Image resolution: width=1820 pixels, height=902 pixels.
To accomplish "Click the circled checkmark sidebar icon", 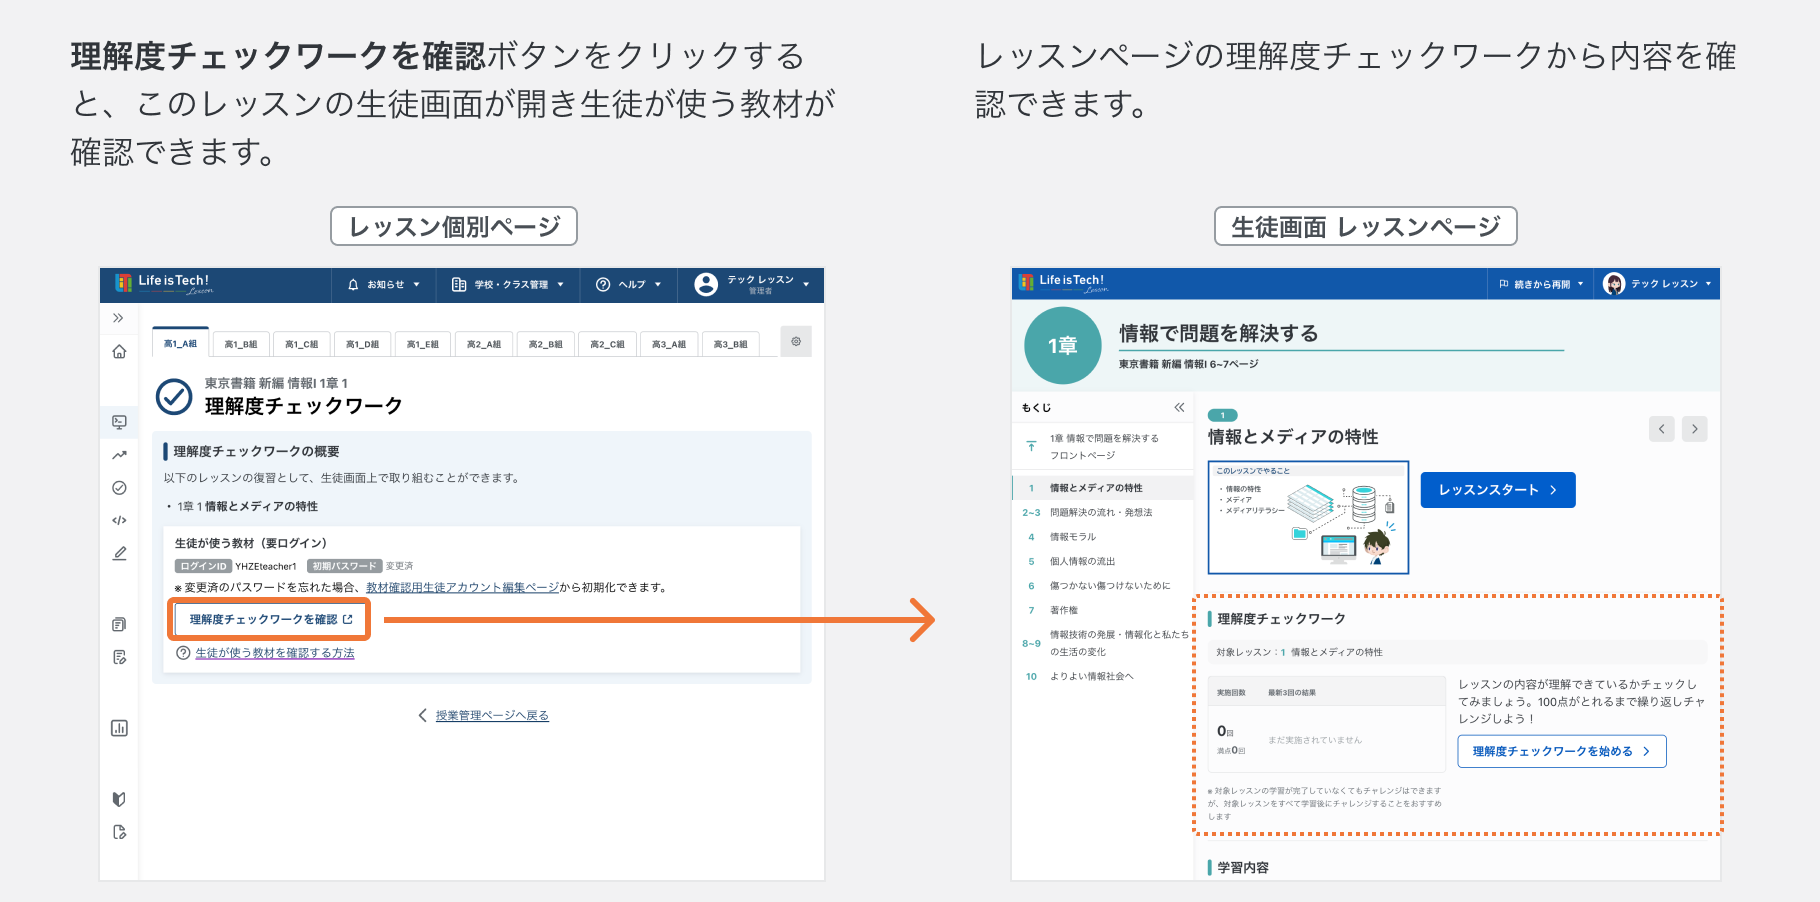I will 119,488.
